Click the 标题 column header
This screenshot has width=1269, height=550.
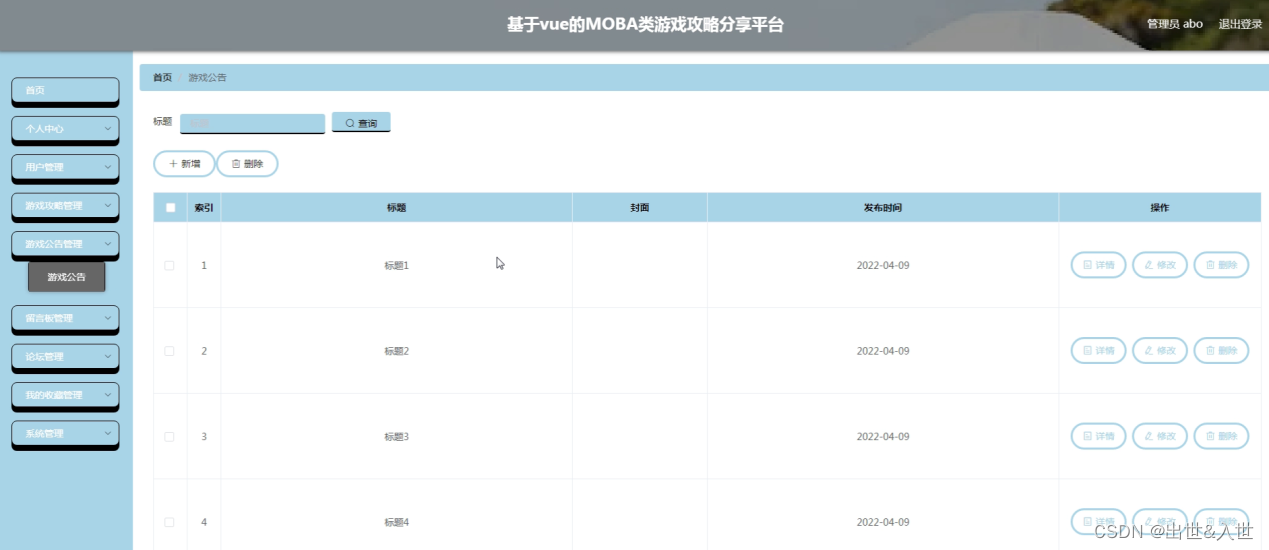point(397,208)
